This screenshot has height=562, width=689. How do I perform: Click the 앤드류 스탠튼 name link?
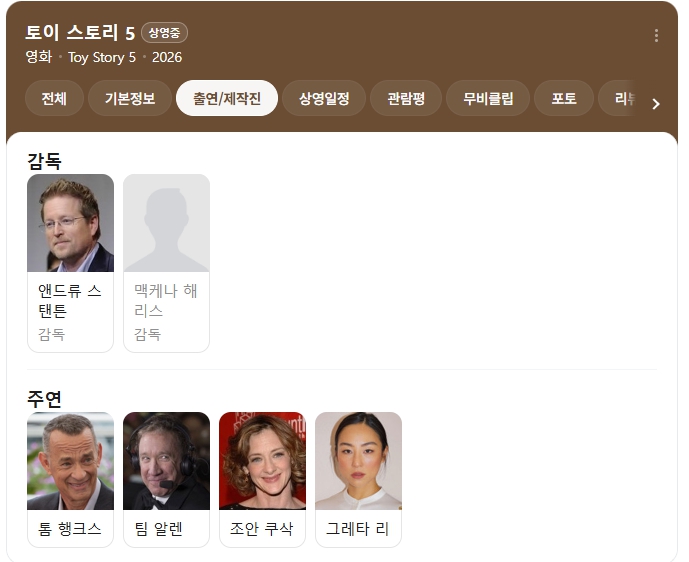[70, 301]
